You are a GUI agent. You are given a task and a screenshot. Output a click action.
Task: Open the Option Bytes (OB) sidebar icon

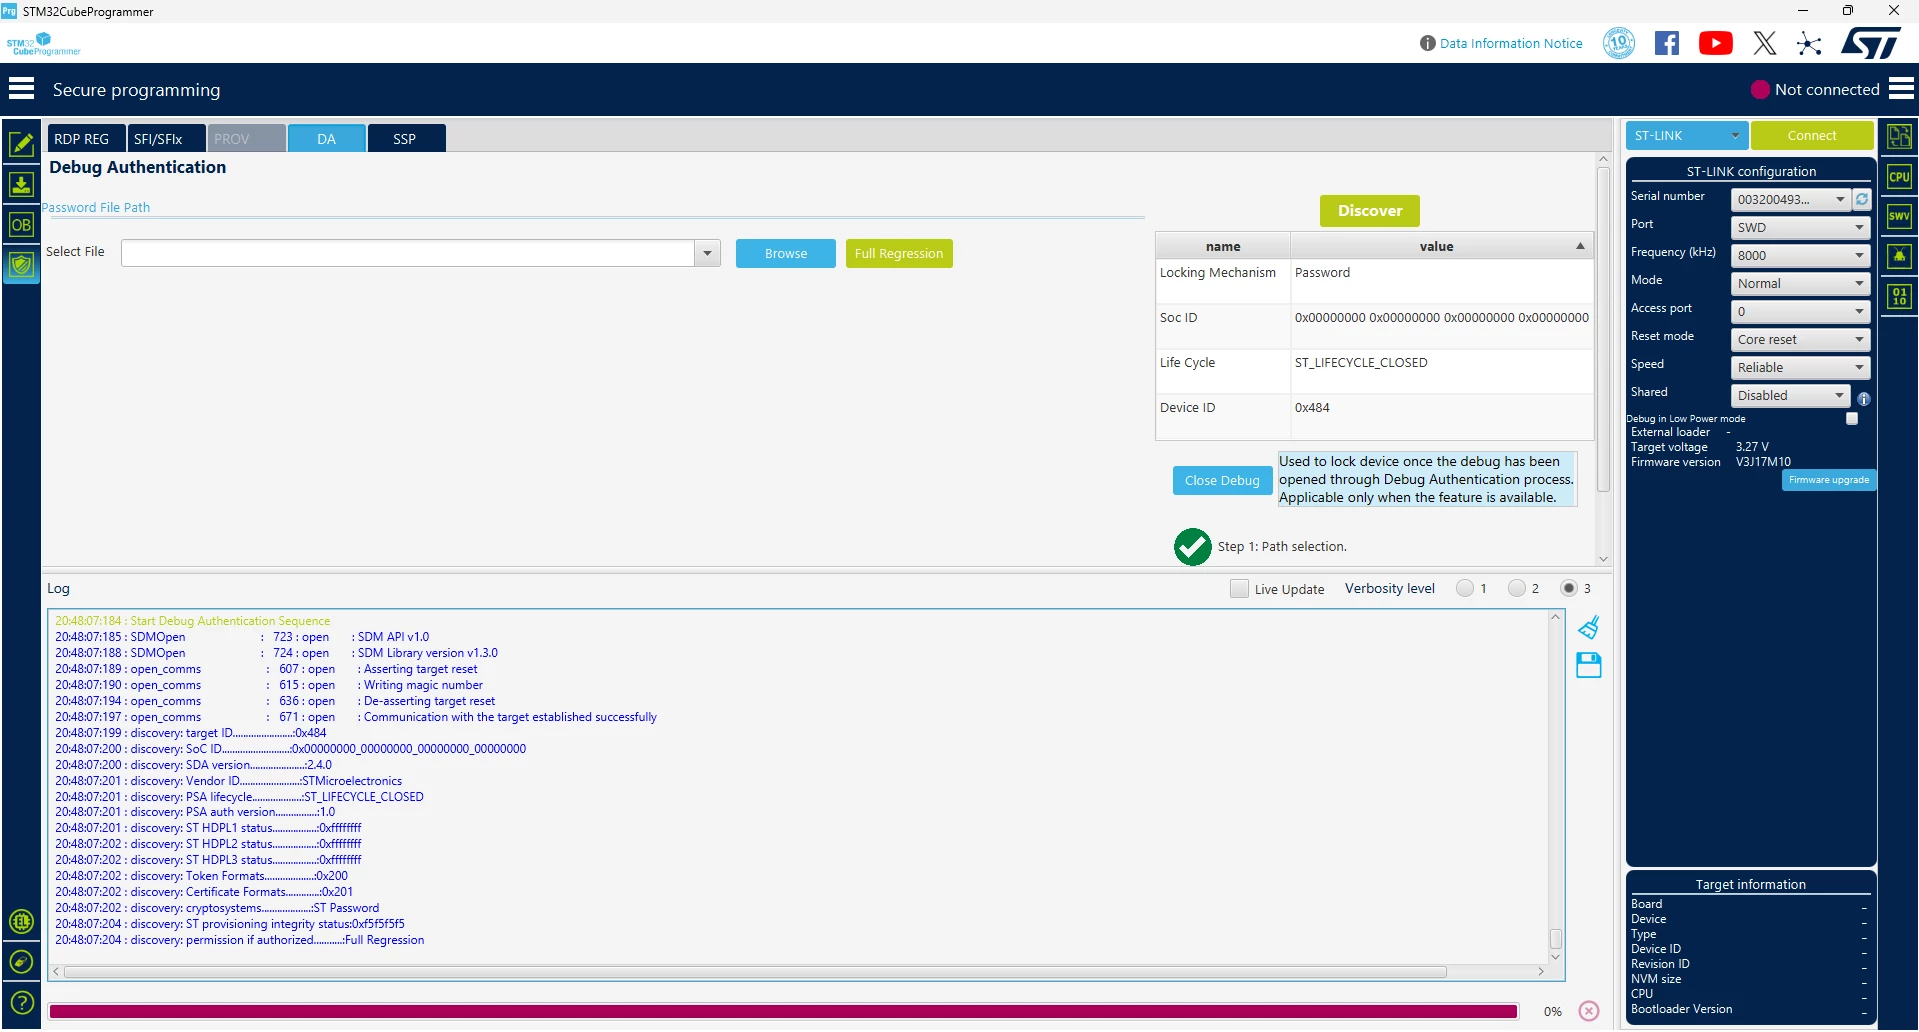click(x=21, y=224)
